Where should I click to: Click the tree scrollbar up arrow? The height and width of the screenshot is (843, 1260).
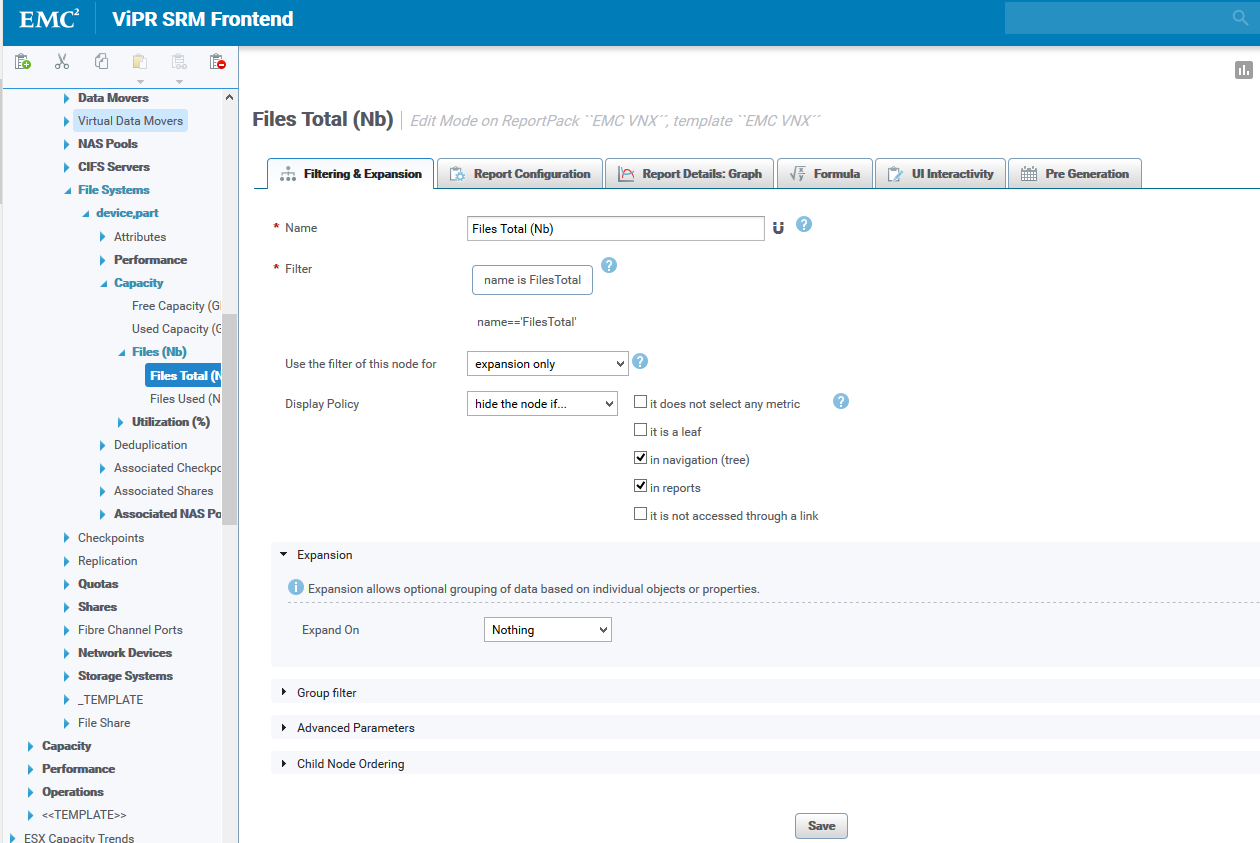coord(230,97)
